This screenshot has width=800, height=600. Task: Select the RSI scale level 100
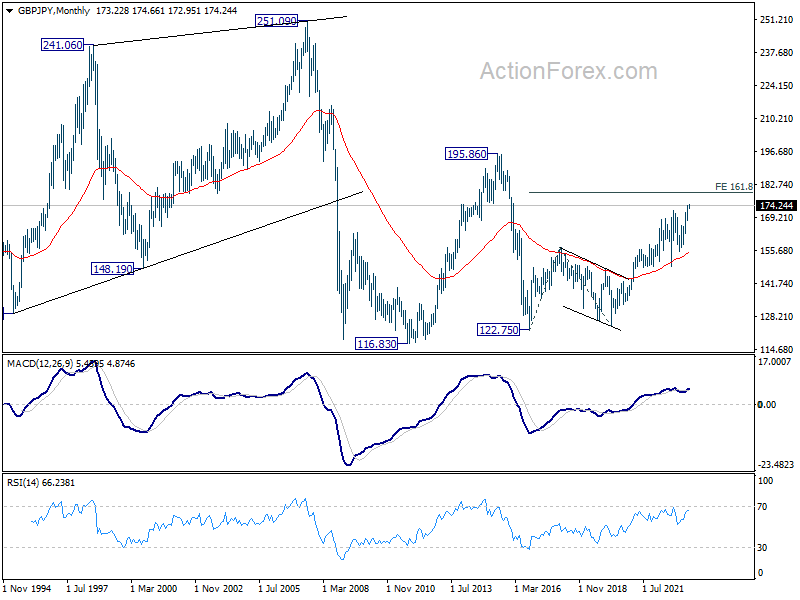point(765,481)
